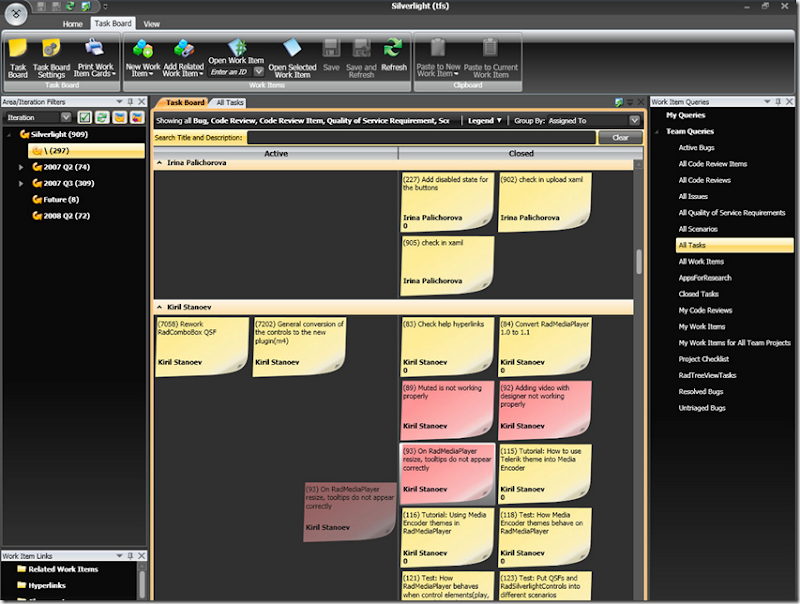Close the Area/Iteration Filters panel
Viewport: 800px width, 604px height.
coord(142,102)
